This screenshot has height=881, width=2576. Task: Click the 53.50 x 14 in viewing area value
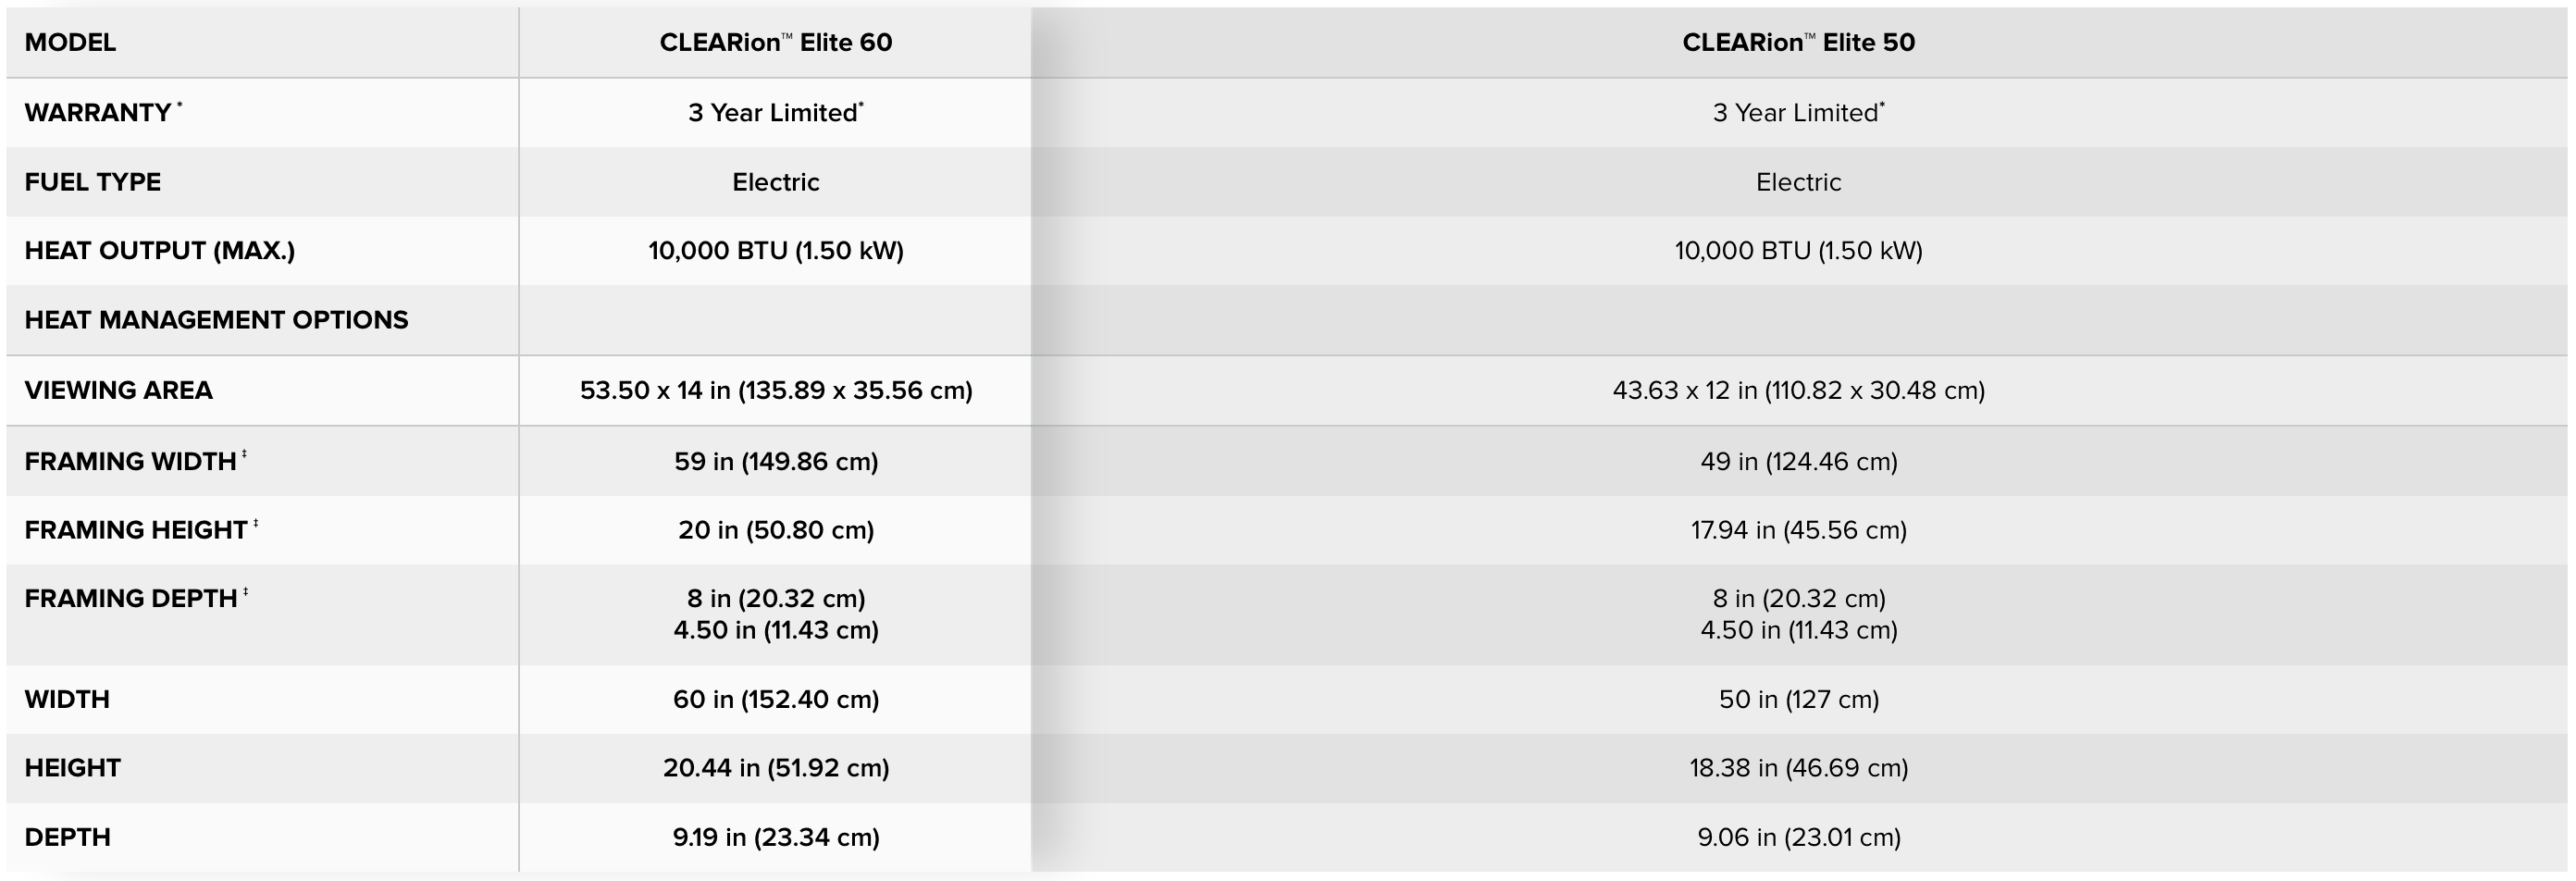(775, 390)
